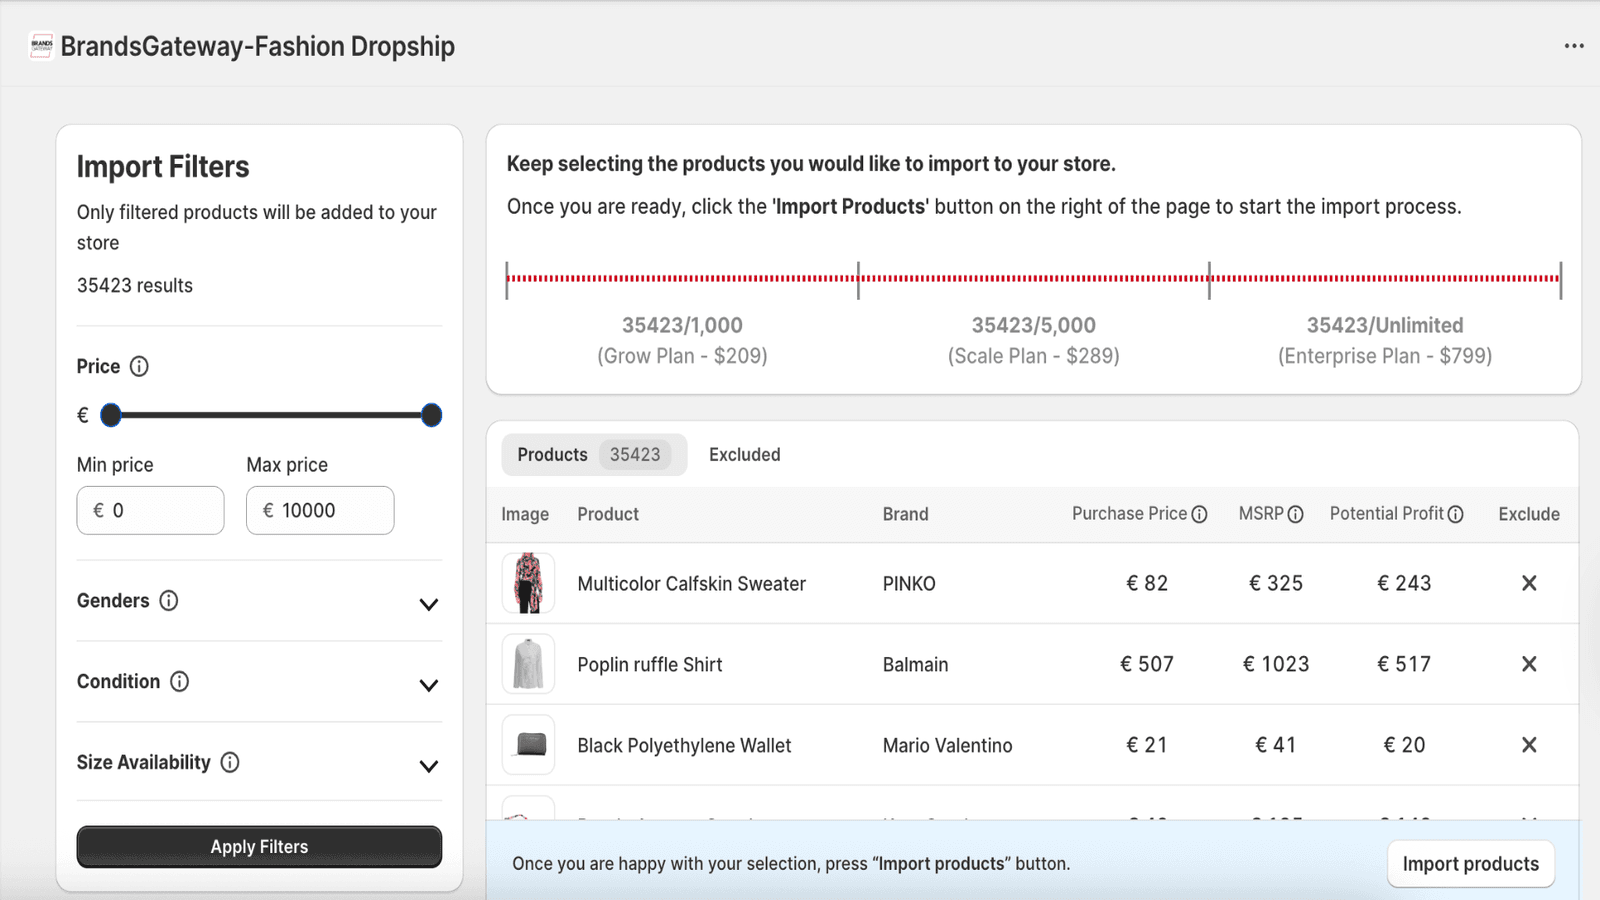Click the Import products button
This screenshot has width=1600, height=900.
pyautogui.click(x=1470, y=863)
